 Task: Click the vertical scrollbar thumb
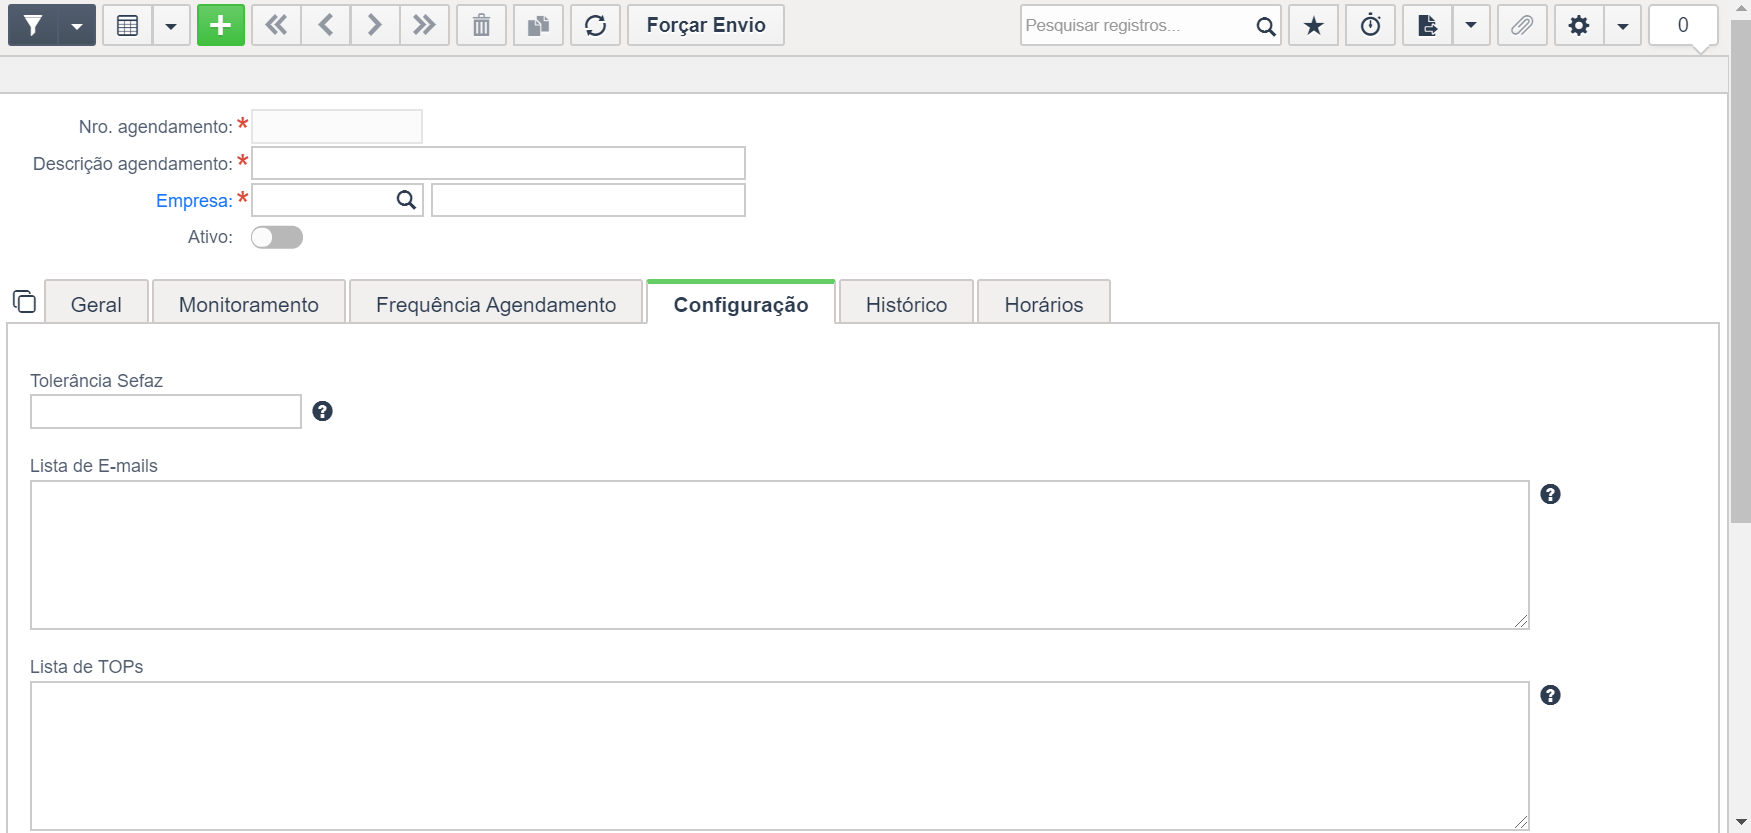[x=1740, y=270]
